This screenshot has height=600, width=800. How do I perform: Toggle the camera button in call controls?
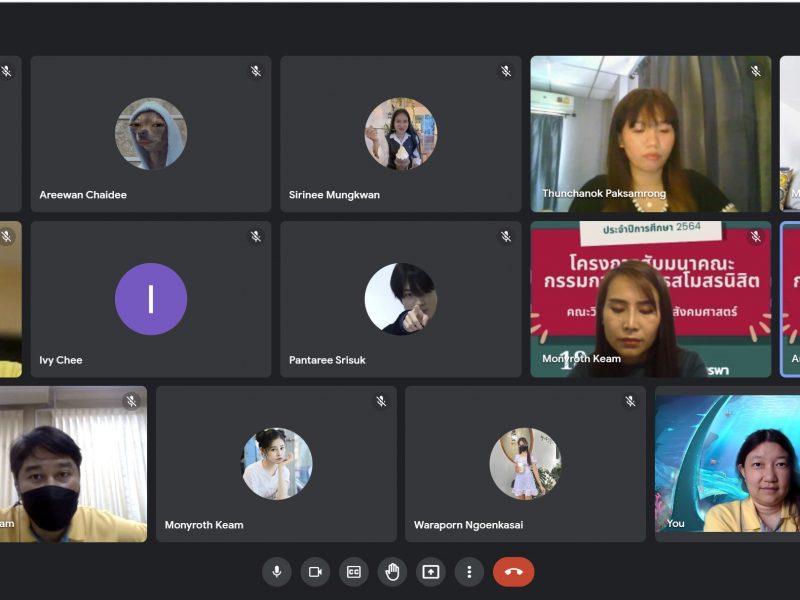point(315,572)
